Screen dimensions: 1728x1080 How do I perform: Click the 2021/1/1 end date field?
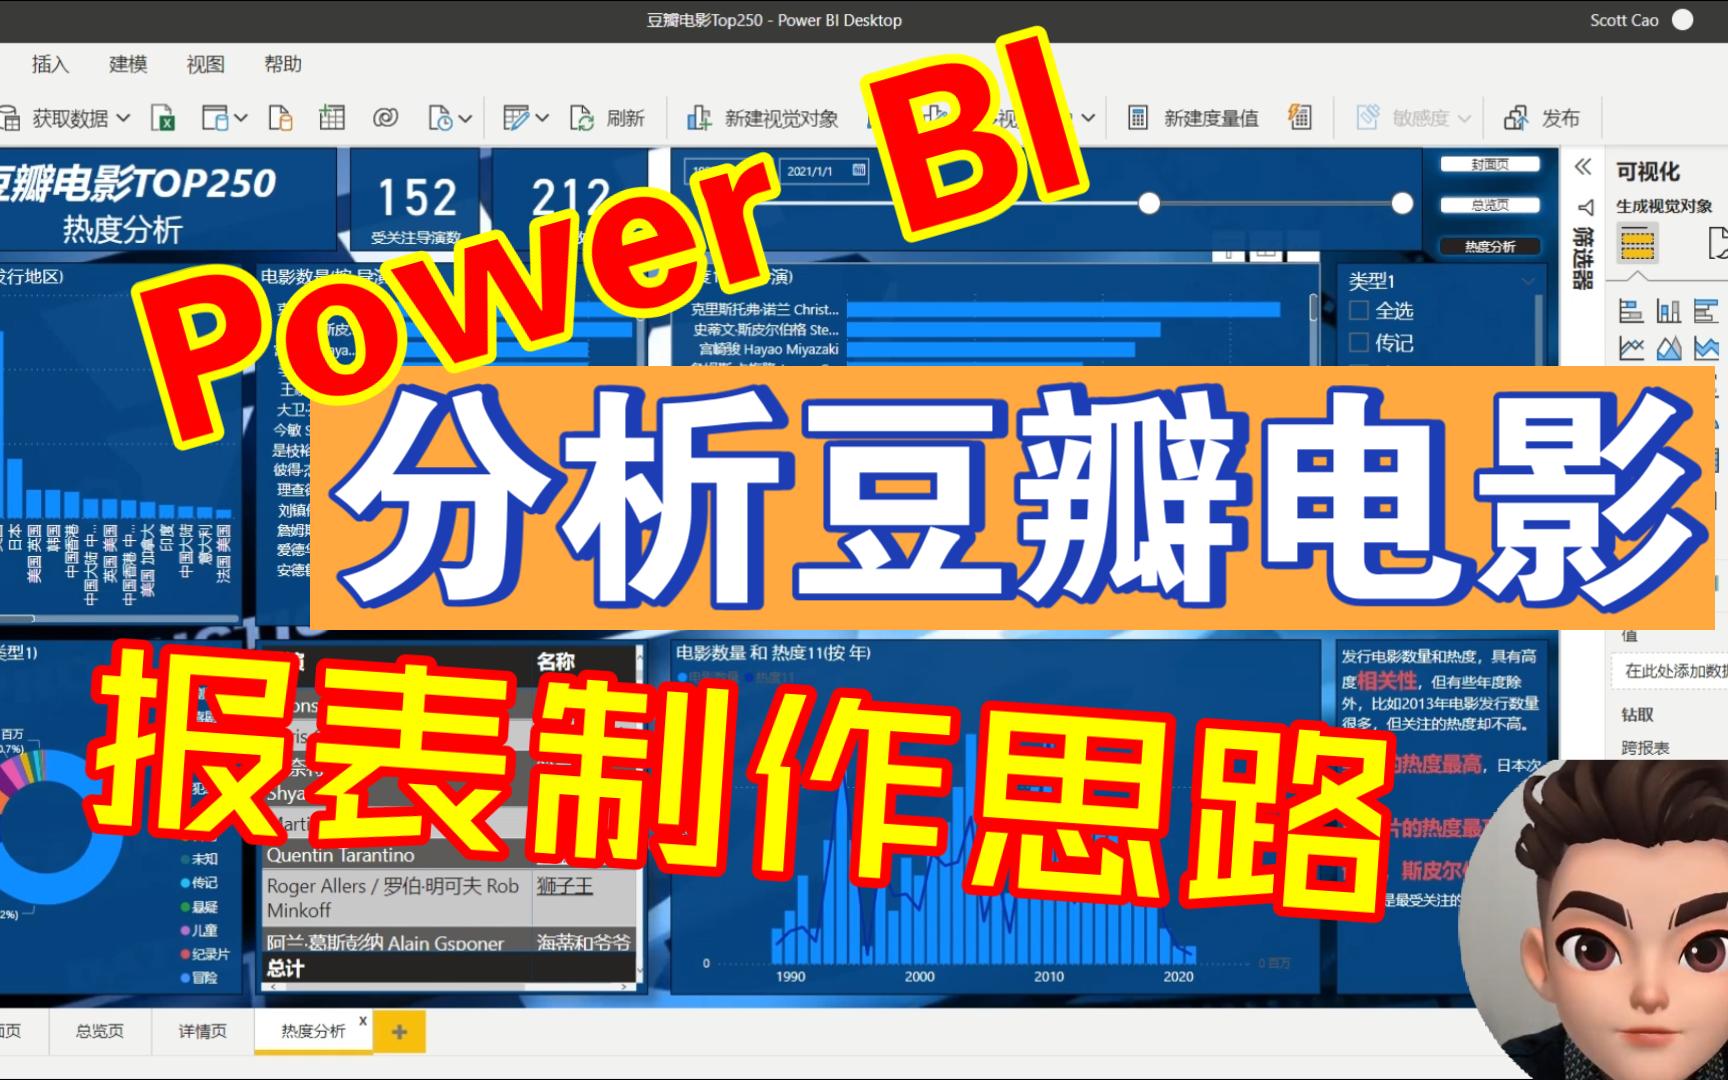pyautogui.click(x=823, y=171)
